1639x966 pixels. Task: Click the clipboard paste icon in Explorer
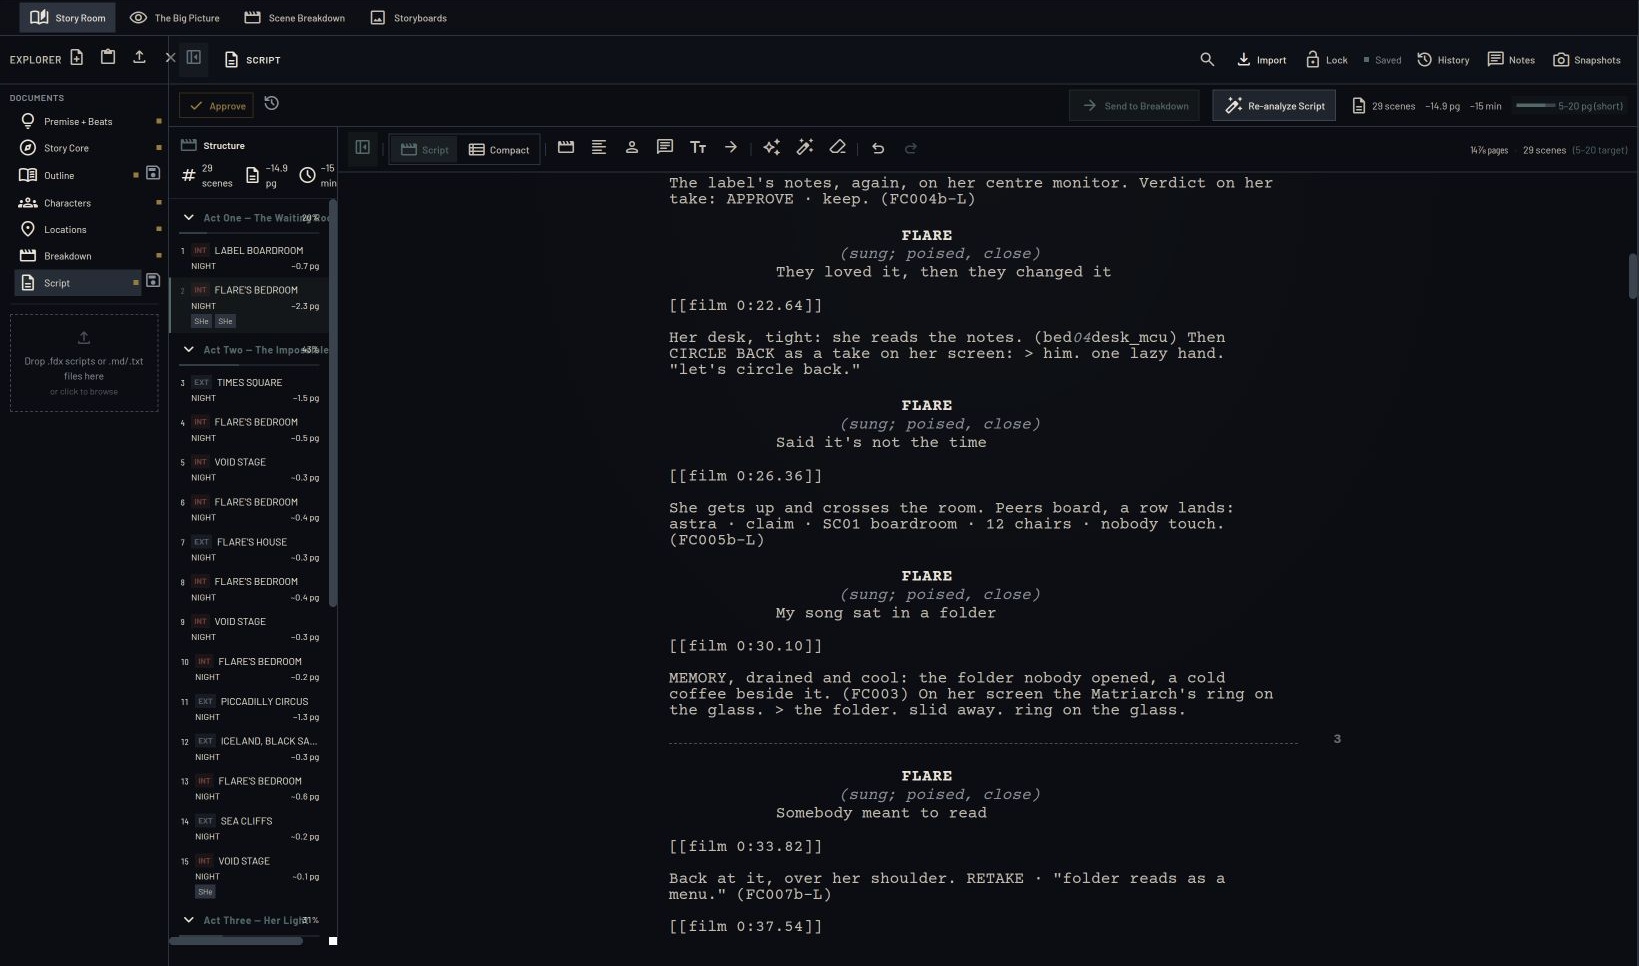[108, 58]
